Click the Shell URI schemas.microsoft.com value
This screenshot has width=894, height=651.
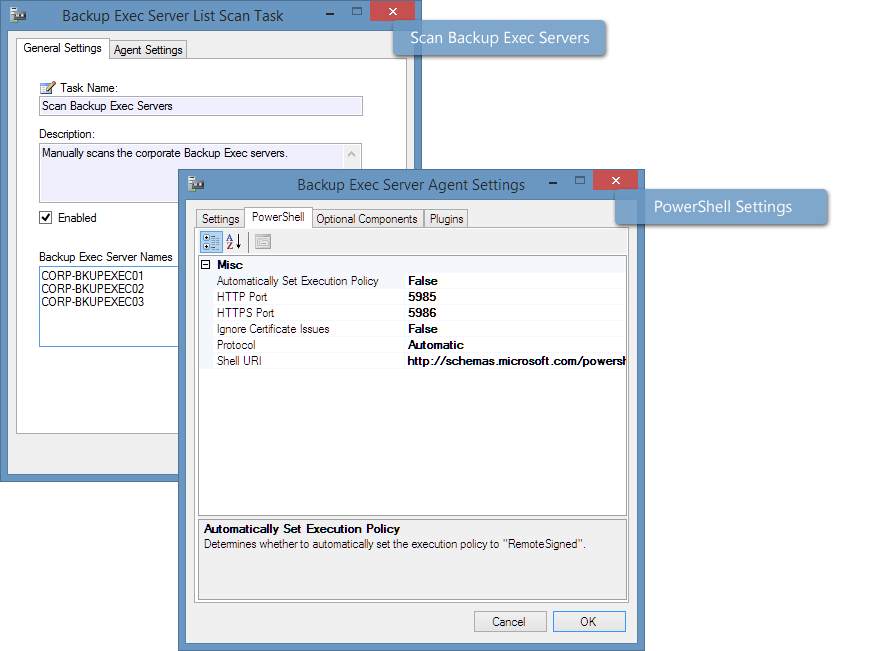[516, 360]
